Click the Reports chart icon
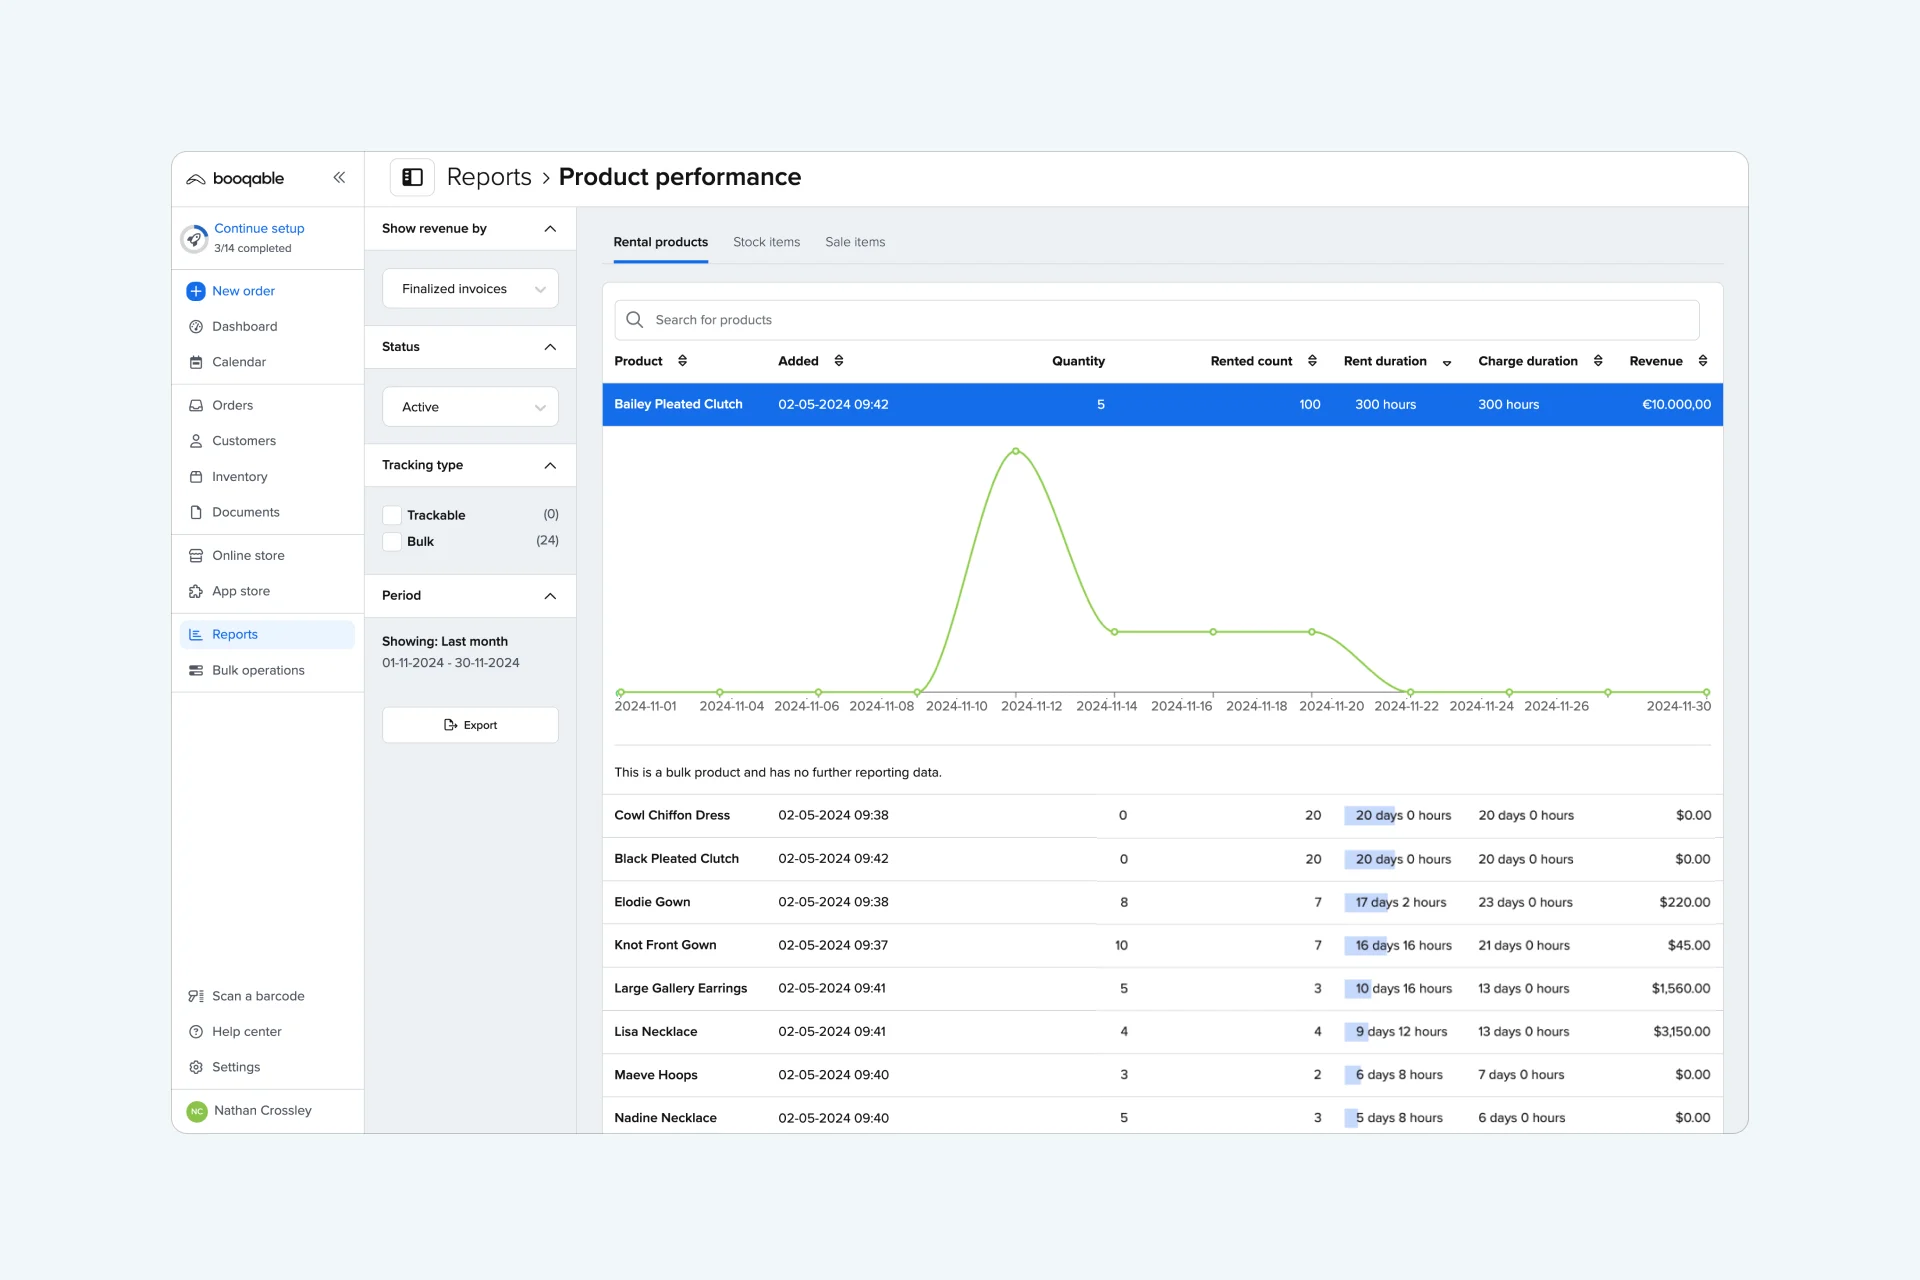The width and height of the screenshot is (1920, 1280). [196, 634]
